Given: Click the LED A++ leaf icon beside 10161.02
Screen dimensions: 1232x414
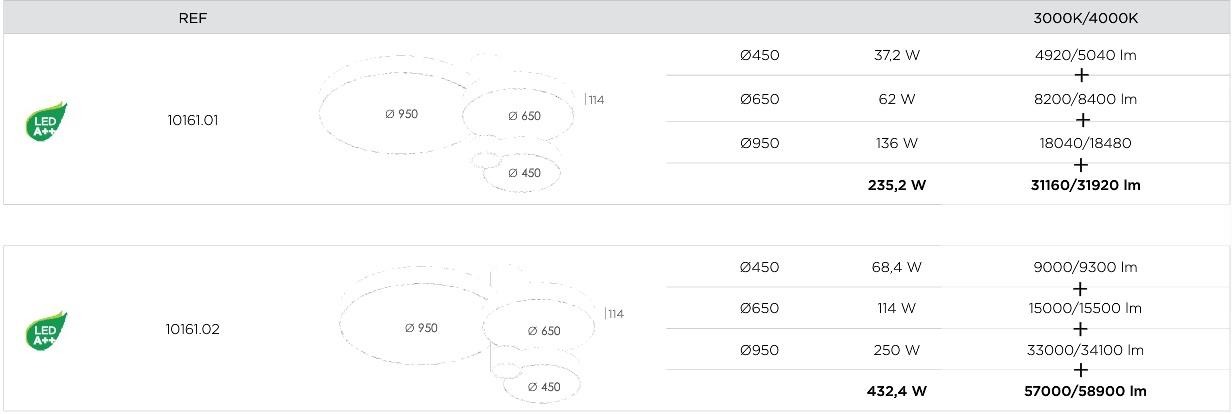Looking at the screenshot, I should (46, 331).
